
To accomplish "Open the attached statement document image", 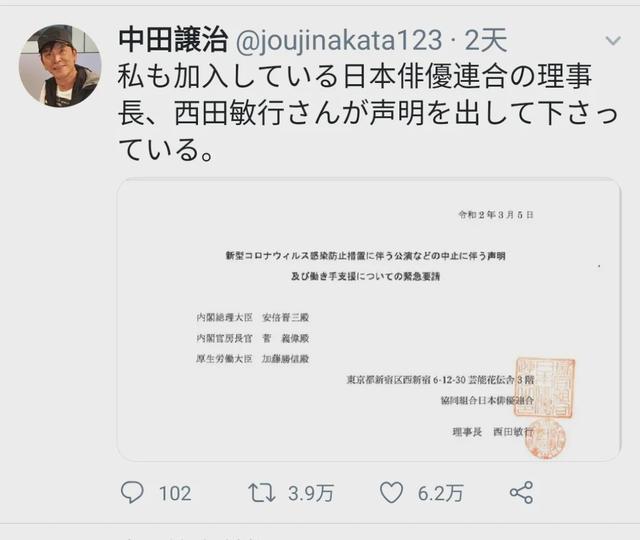I will (x=369, y=320).
